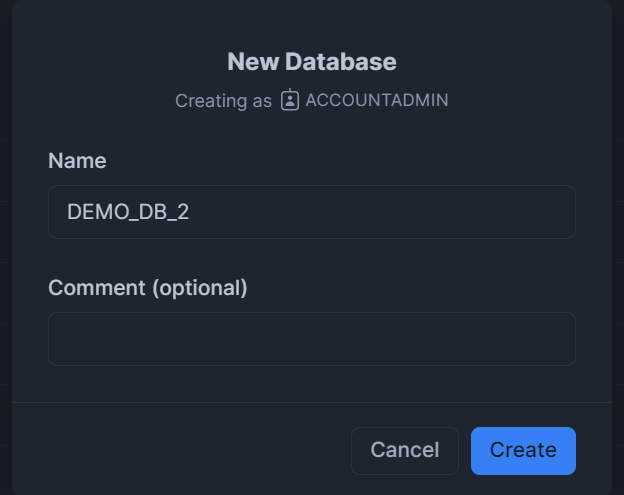Click the Name field label
The width and height of the screenshot is (624, 495).
(77, 161)
